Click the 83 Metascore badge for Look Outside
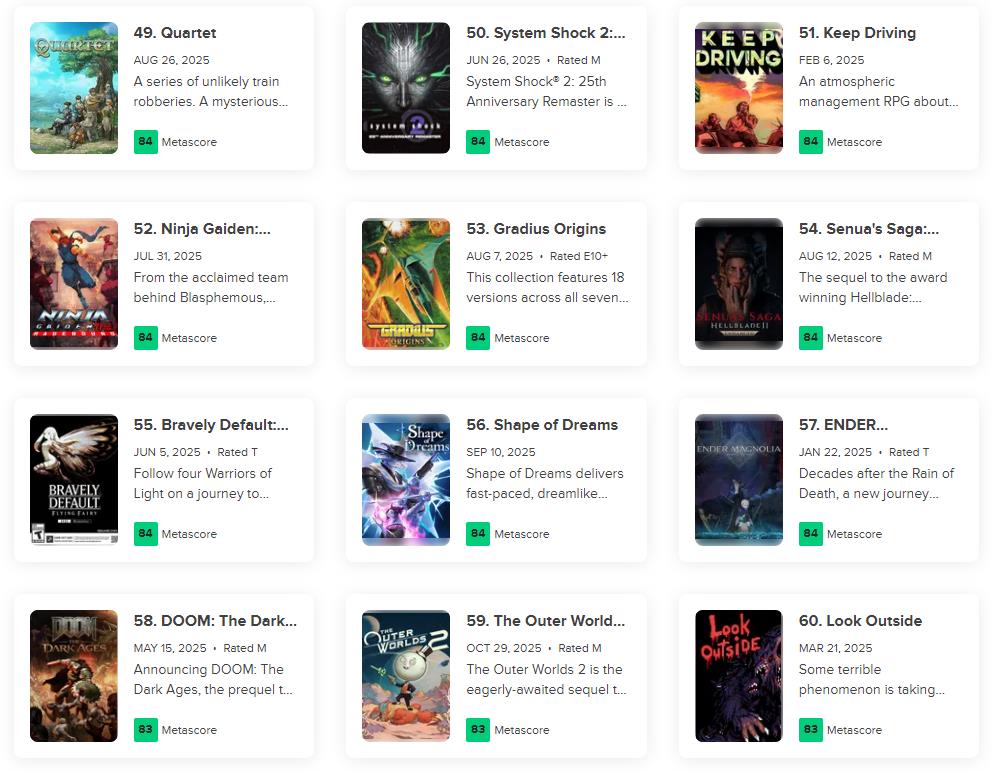The width and height of the screenshot is (999, 771). [x=810, y=730]
